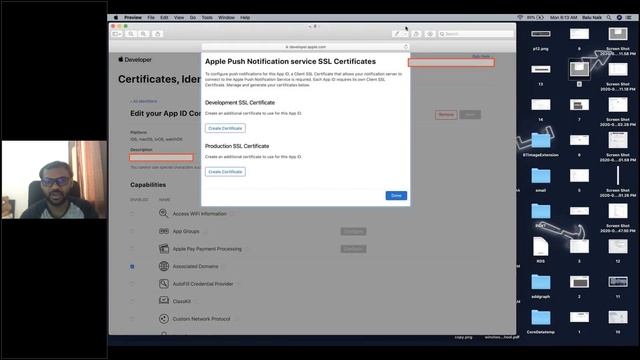Screen dimensions: 640x360
Task: Open the Go menu
Action: point(193,18)
